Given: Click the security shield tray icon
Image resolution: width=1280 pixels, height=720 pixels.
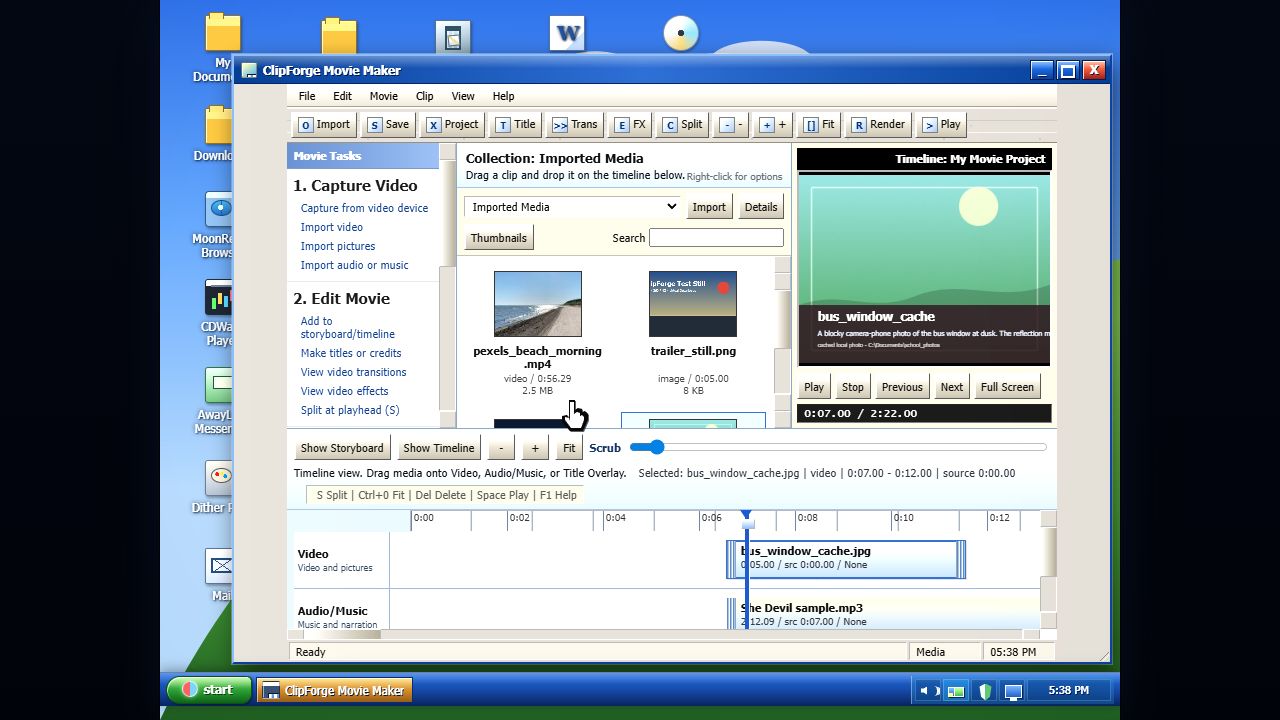Looking at the screenshot, I should (x=985, y=691).
